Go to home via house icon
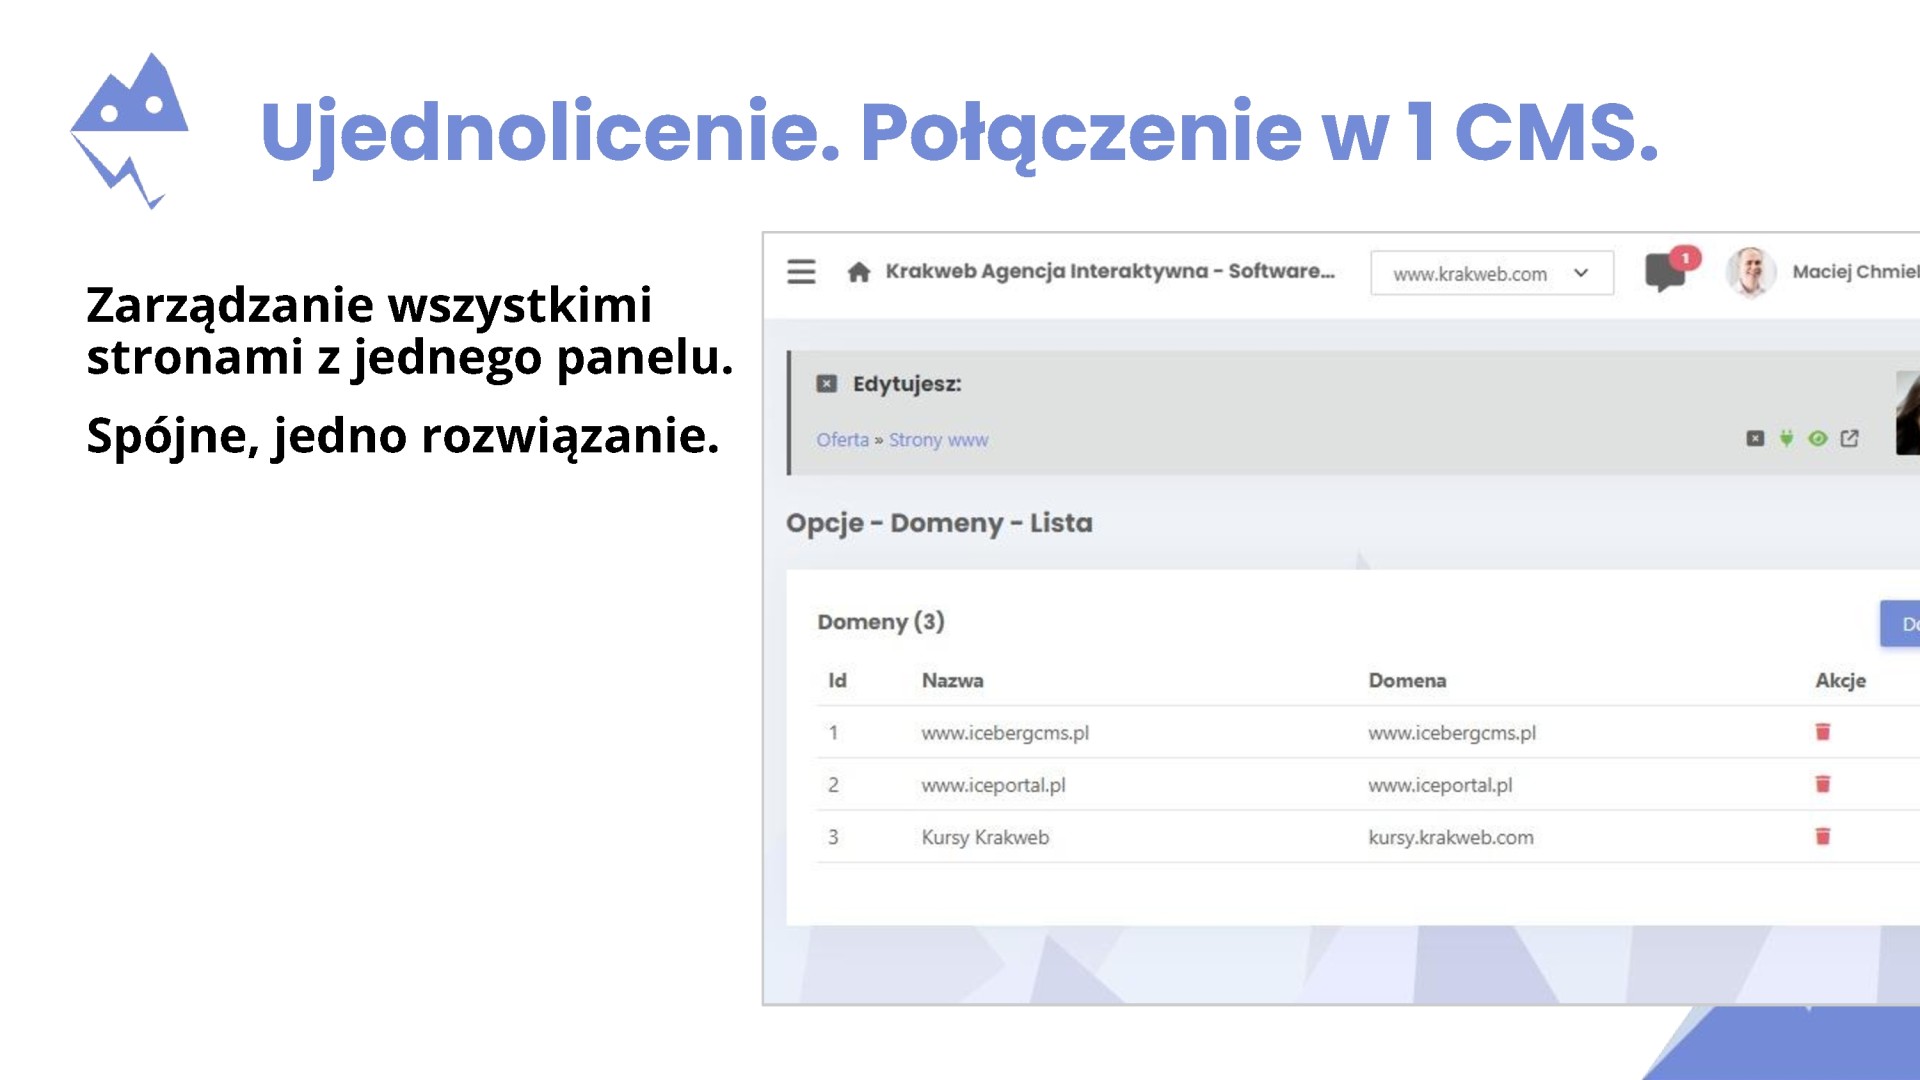 (x=858, y=272)
